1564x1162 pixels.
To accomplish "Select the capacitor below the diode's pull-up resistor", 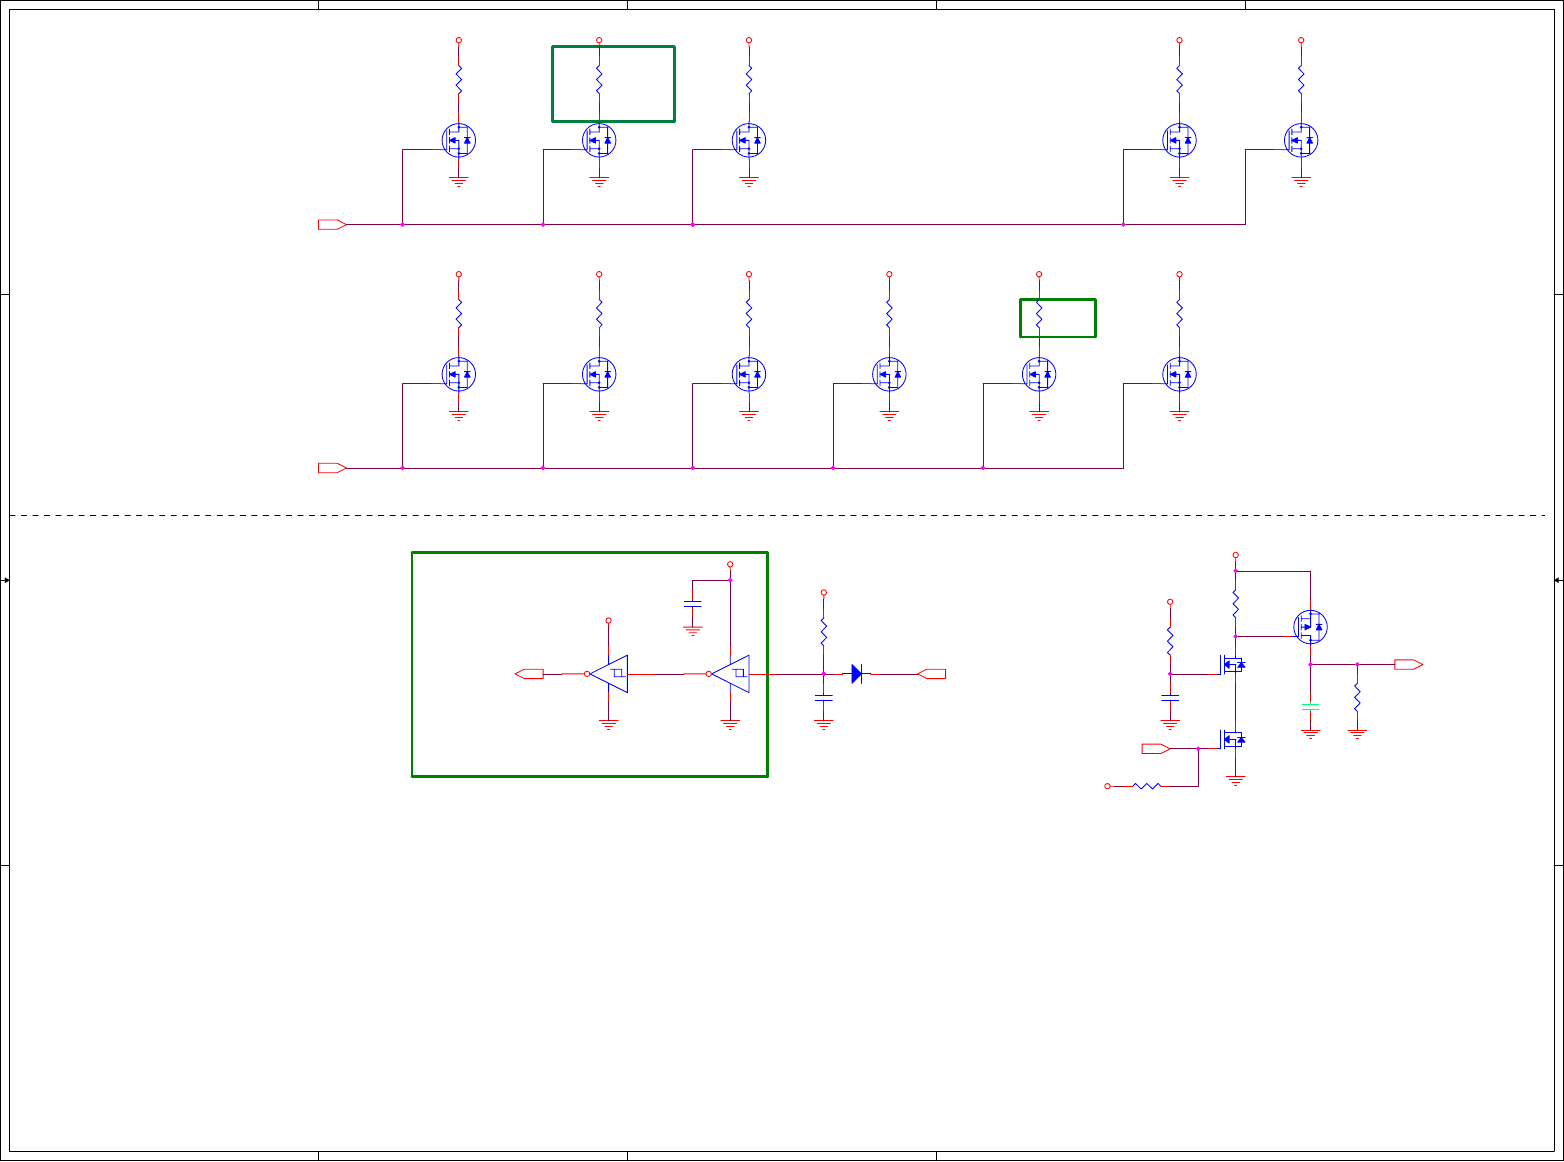I will click(824, 700).
